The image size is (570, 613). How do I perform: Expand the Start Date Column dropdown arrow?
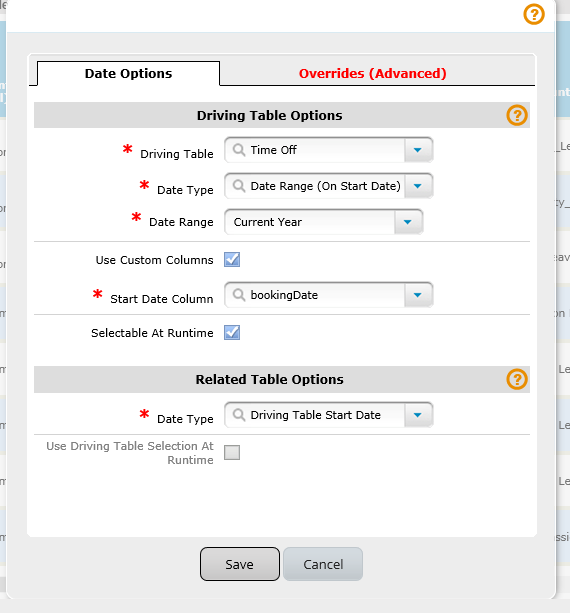click(418, 295)
